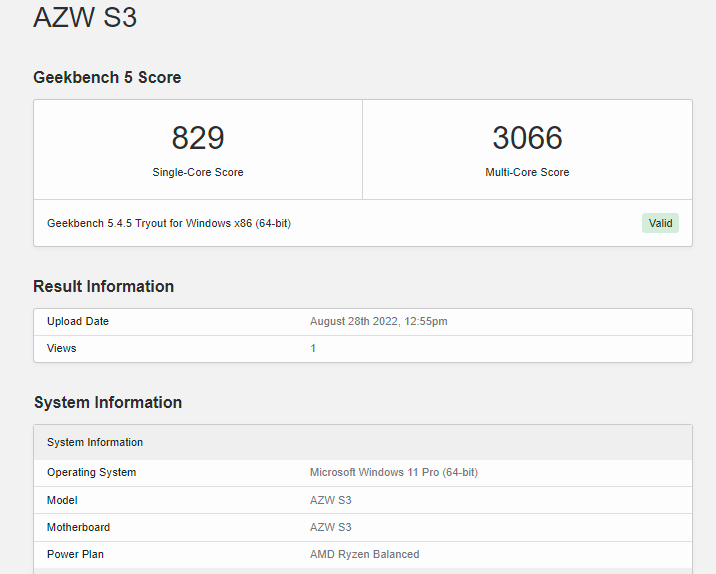The image size is (716, 574).
Task: Click the Geekbench 5 Score heading
Action: click(107, 77)
